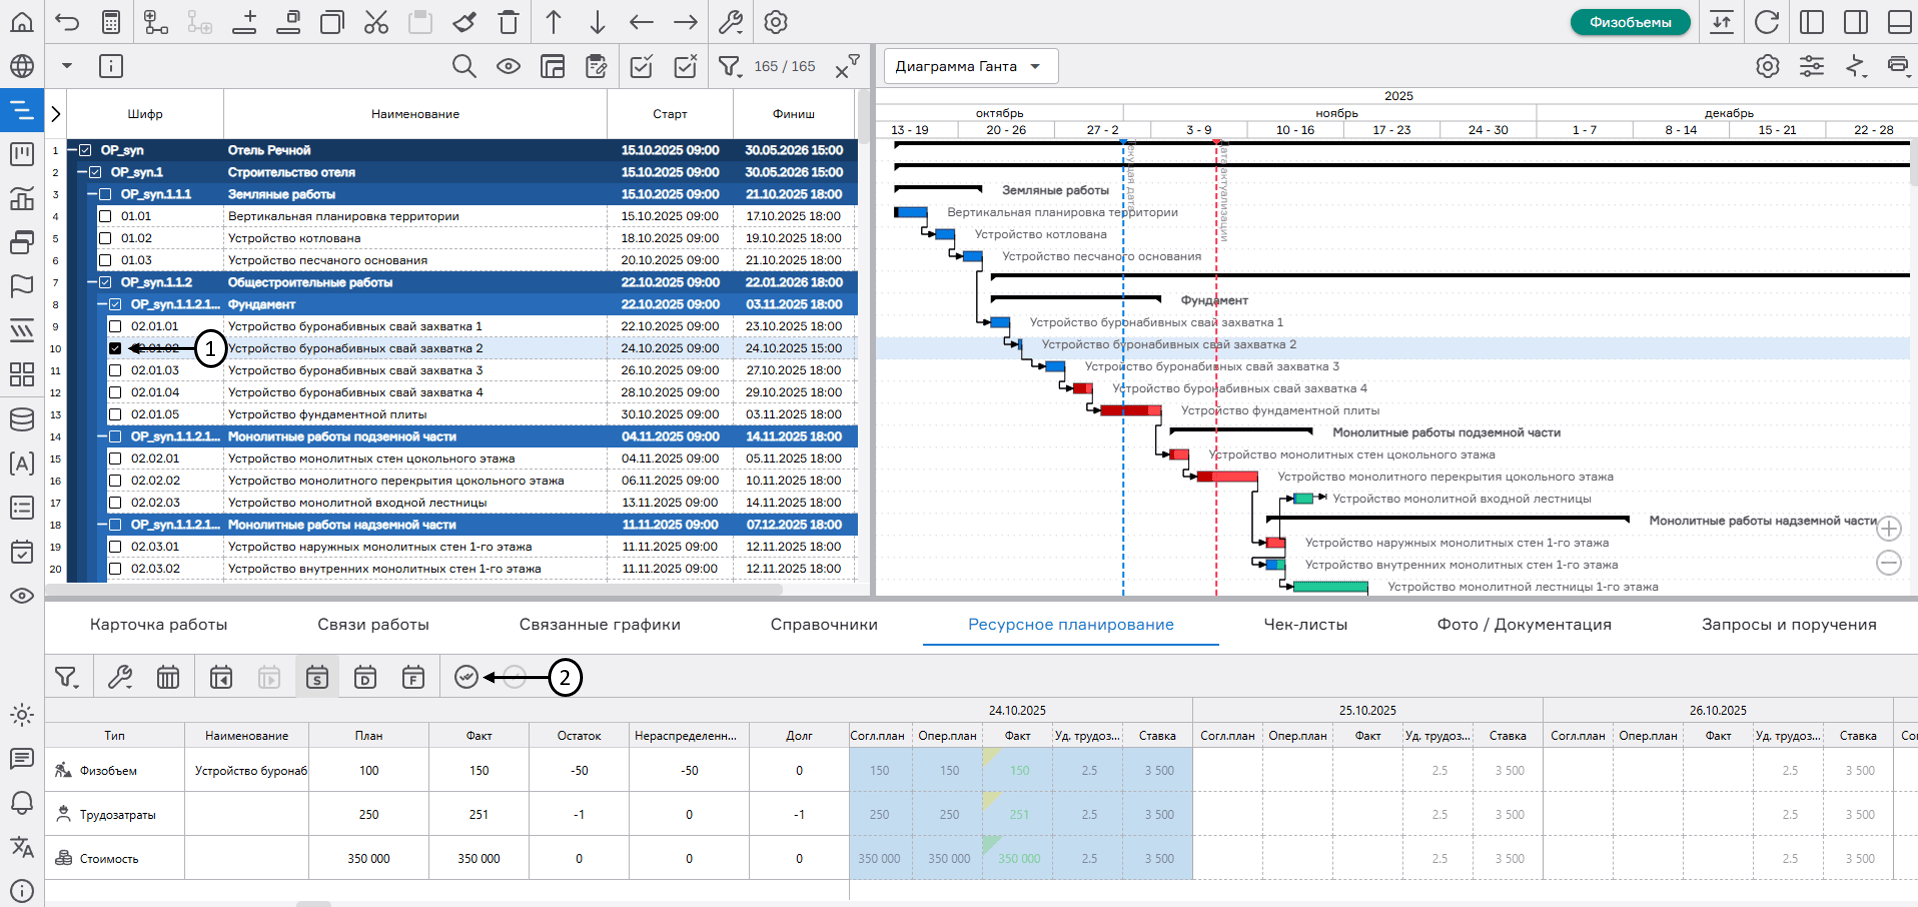Click the refresh icon in top bar

pos(1767,22)
